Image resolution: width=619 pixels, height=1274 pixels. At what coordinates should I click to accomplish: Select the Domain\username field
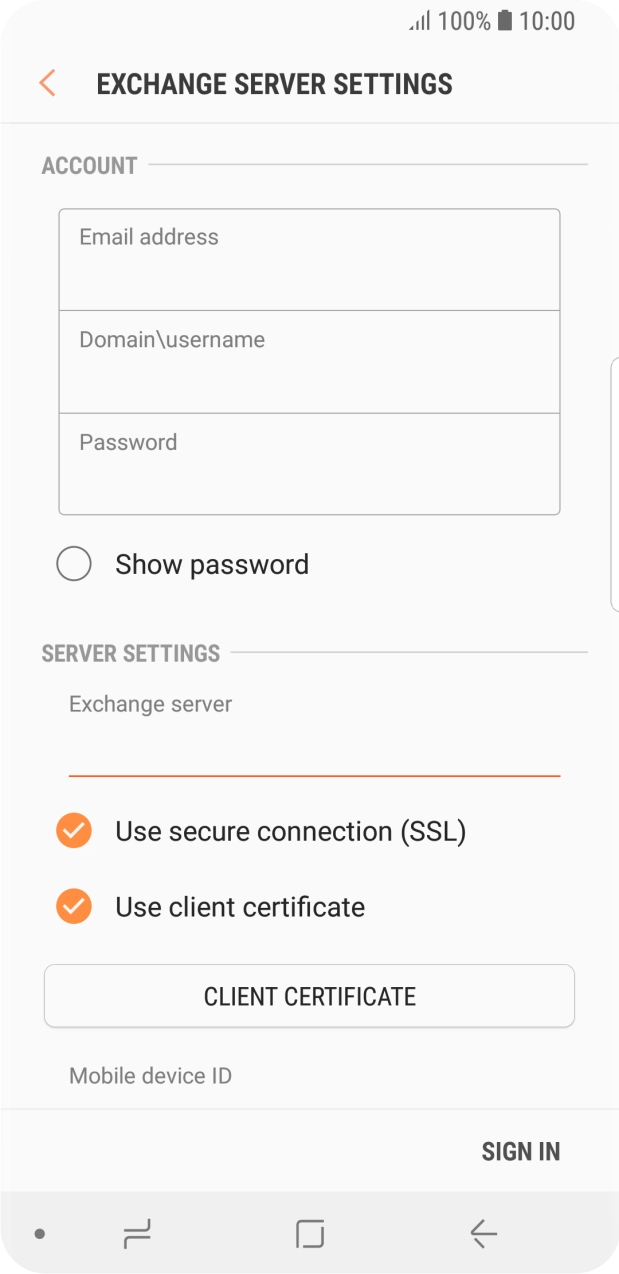[x=309, y=361]
